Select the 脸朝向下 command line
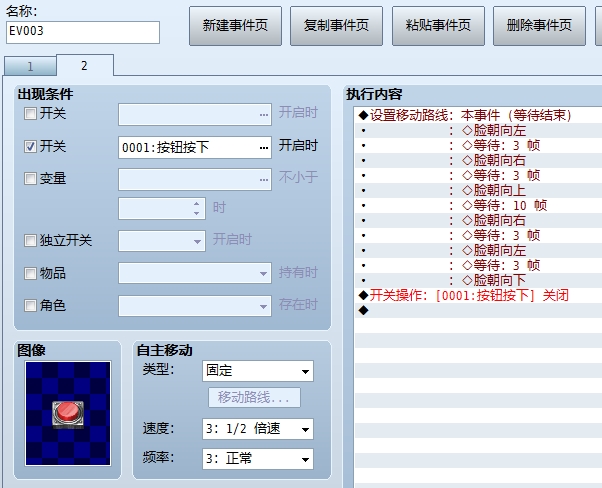The height and width of the screenshot is (488, 602). coord(478,280)
